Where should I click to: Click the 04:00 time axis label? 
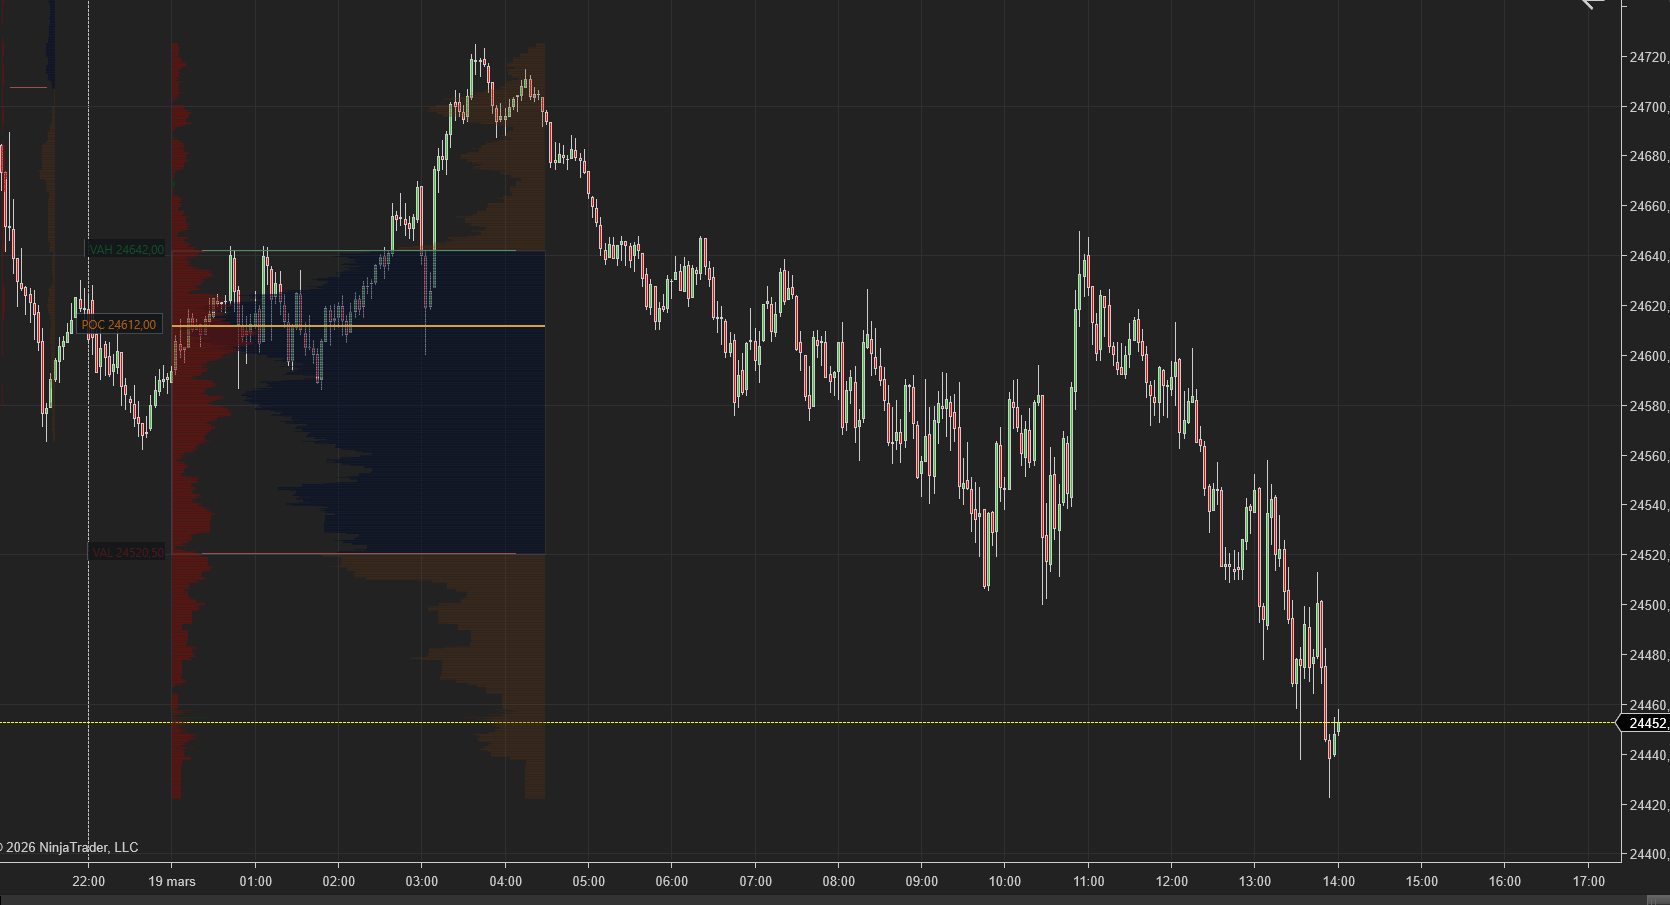[x=506, y=881]
